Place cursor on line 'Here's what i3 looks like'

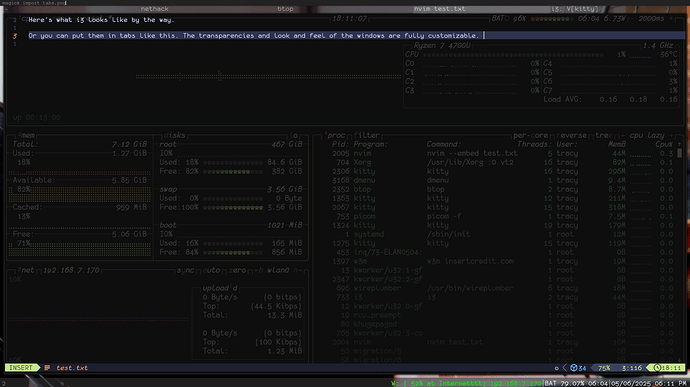tap(101, 19)
